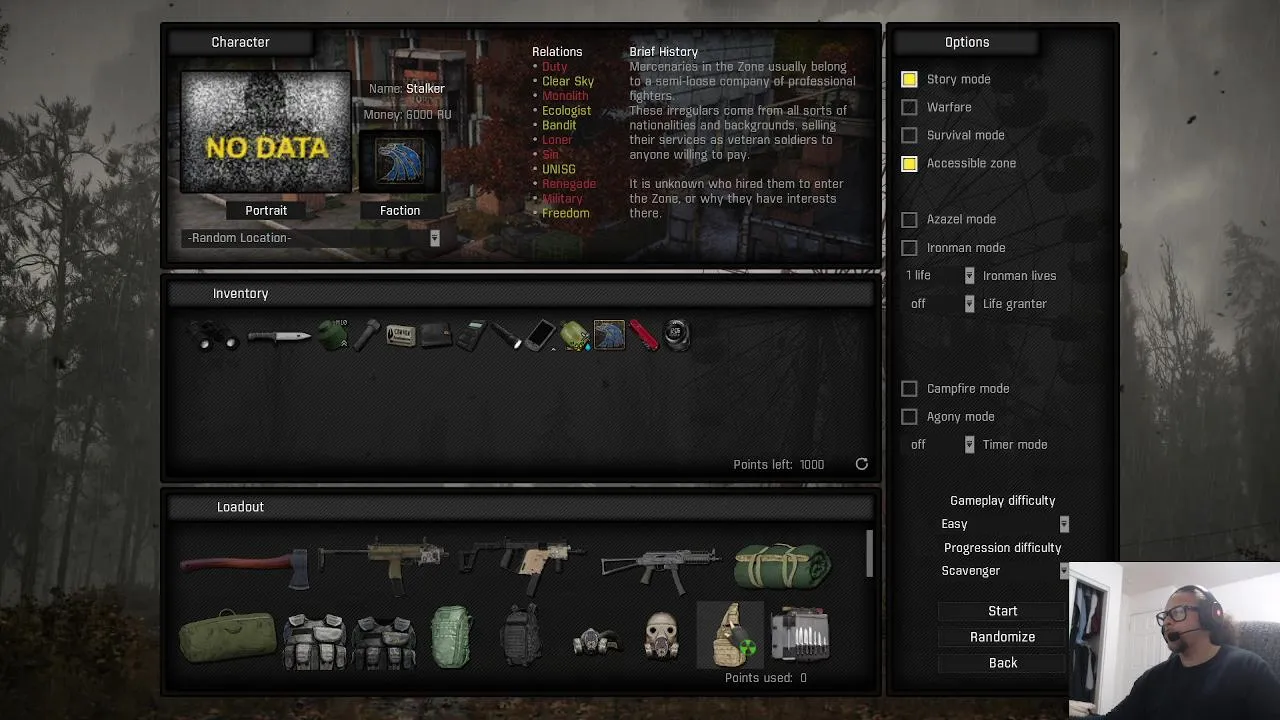
Task: Uncheck the Accessible zone option
Action: pyautogui.click(x=909, y=163)
